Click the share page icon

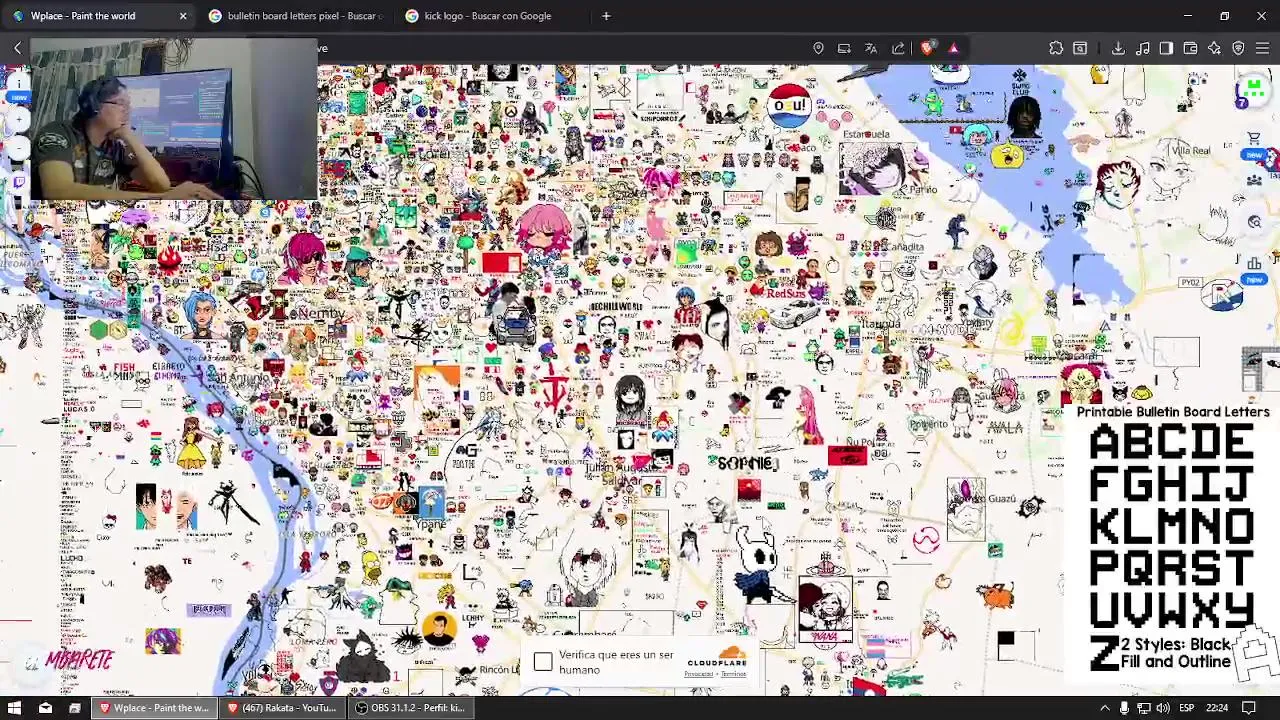pyautogui.click(x=898, y=48)
